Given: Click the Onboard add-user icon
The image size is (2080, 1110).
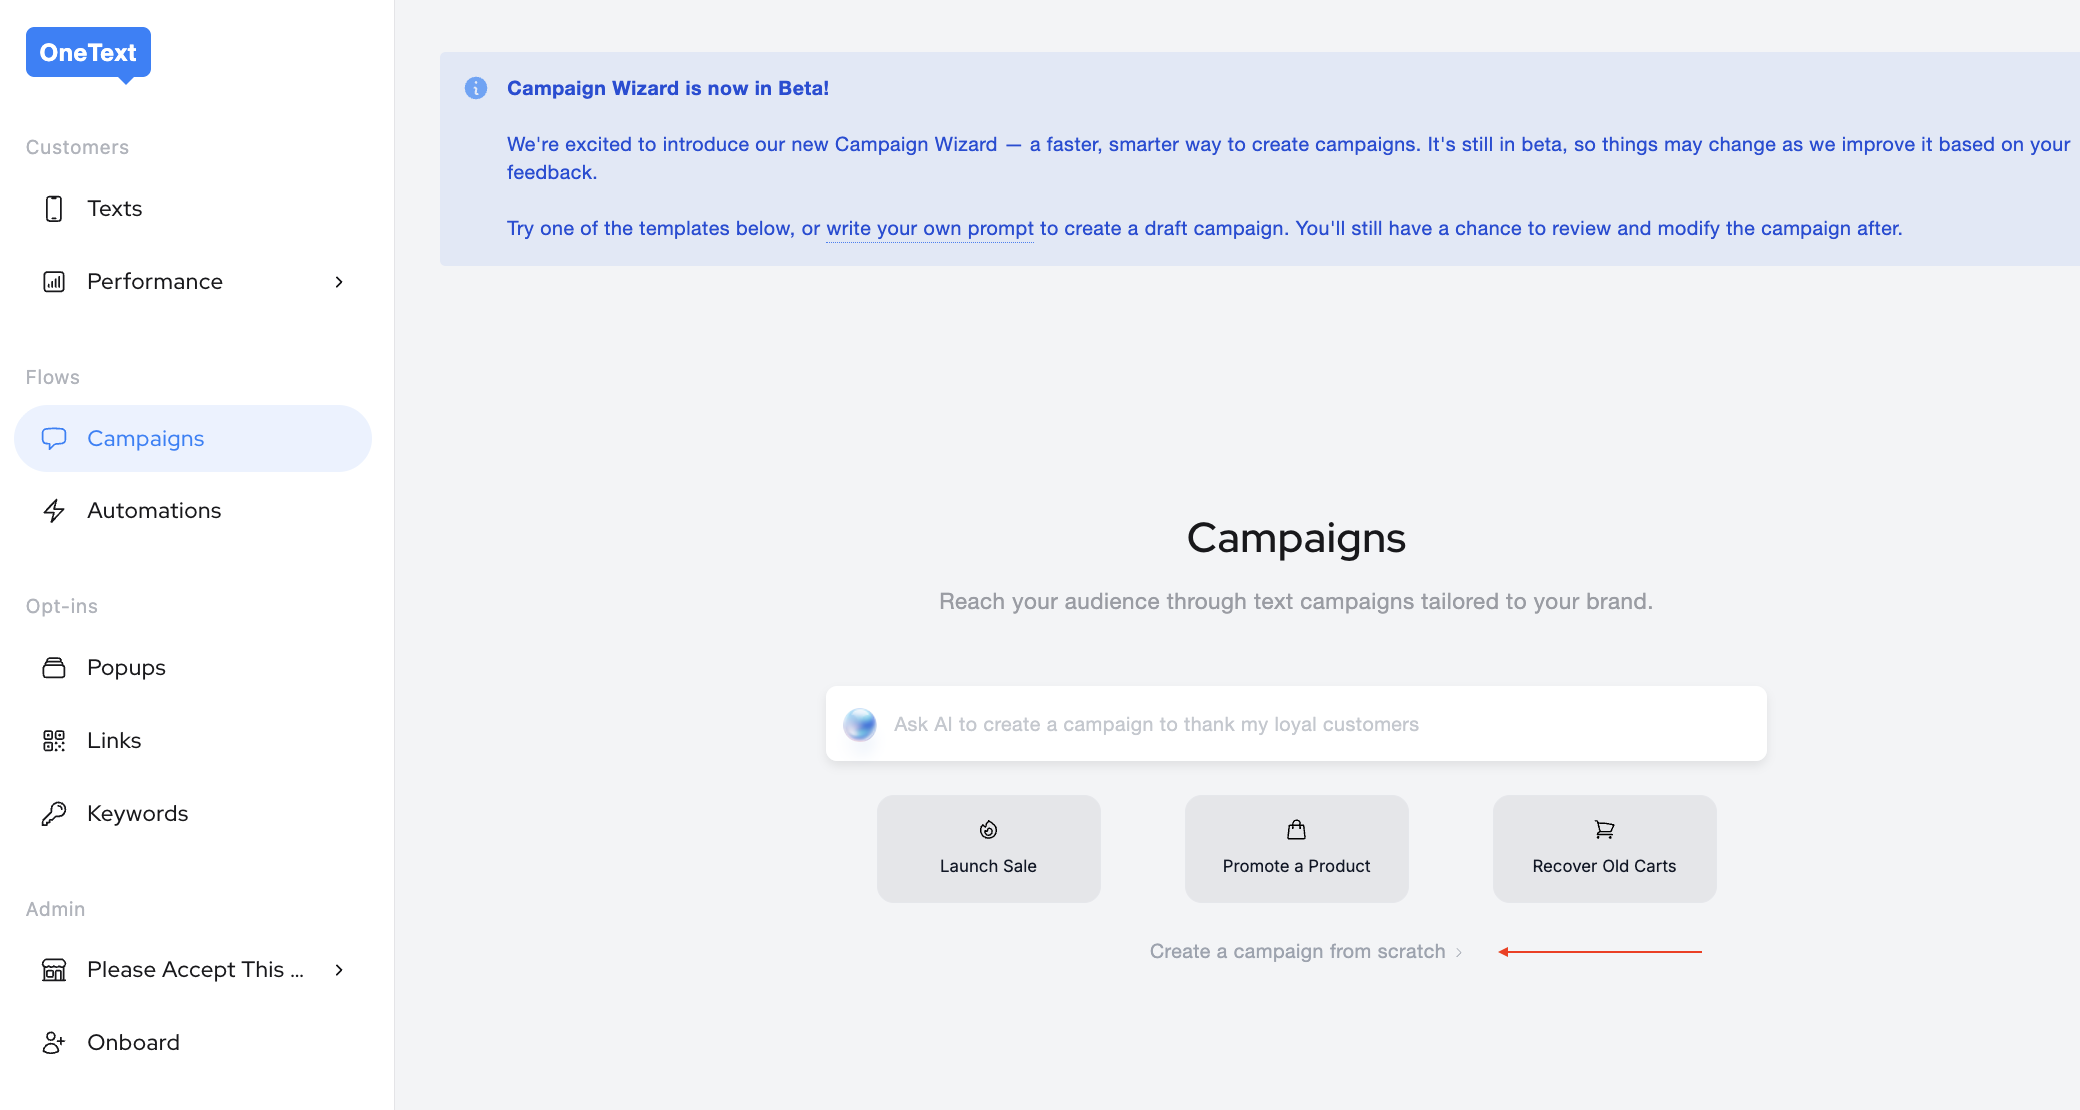Looking at the screenshot, I should tap(54, 1043).
